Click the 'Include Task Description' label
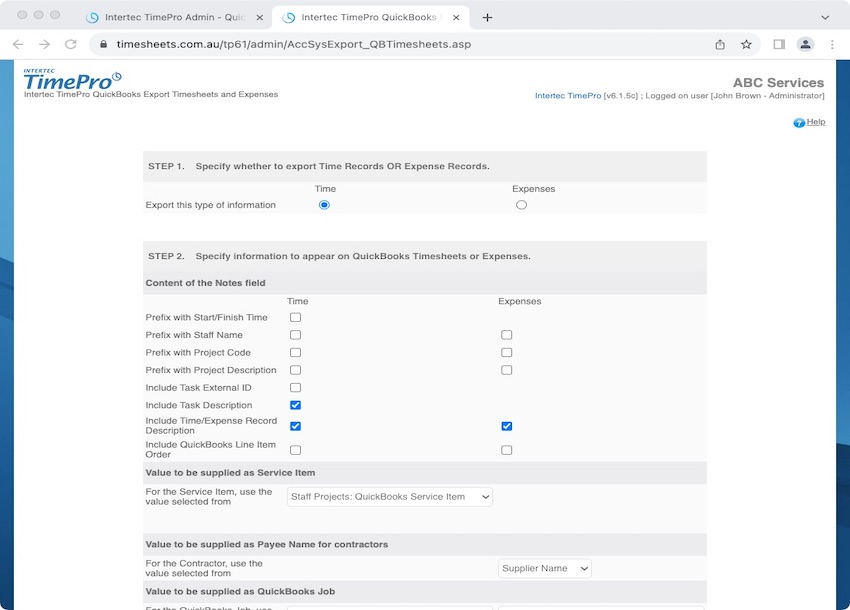Screen dimensions: 850x610 click(198, 405)
